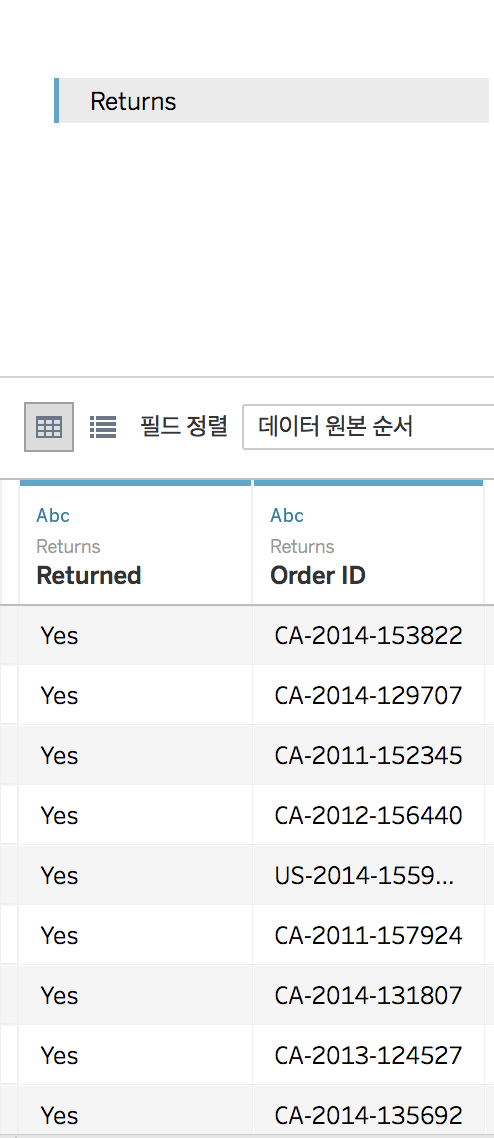Click cell CA-2011-157924
The image size is (494, 1138).
[x=368, y=936]
